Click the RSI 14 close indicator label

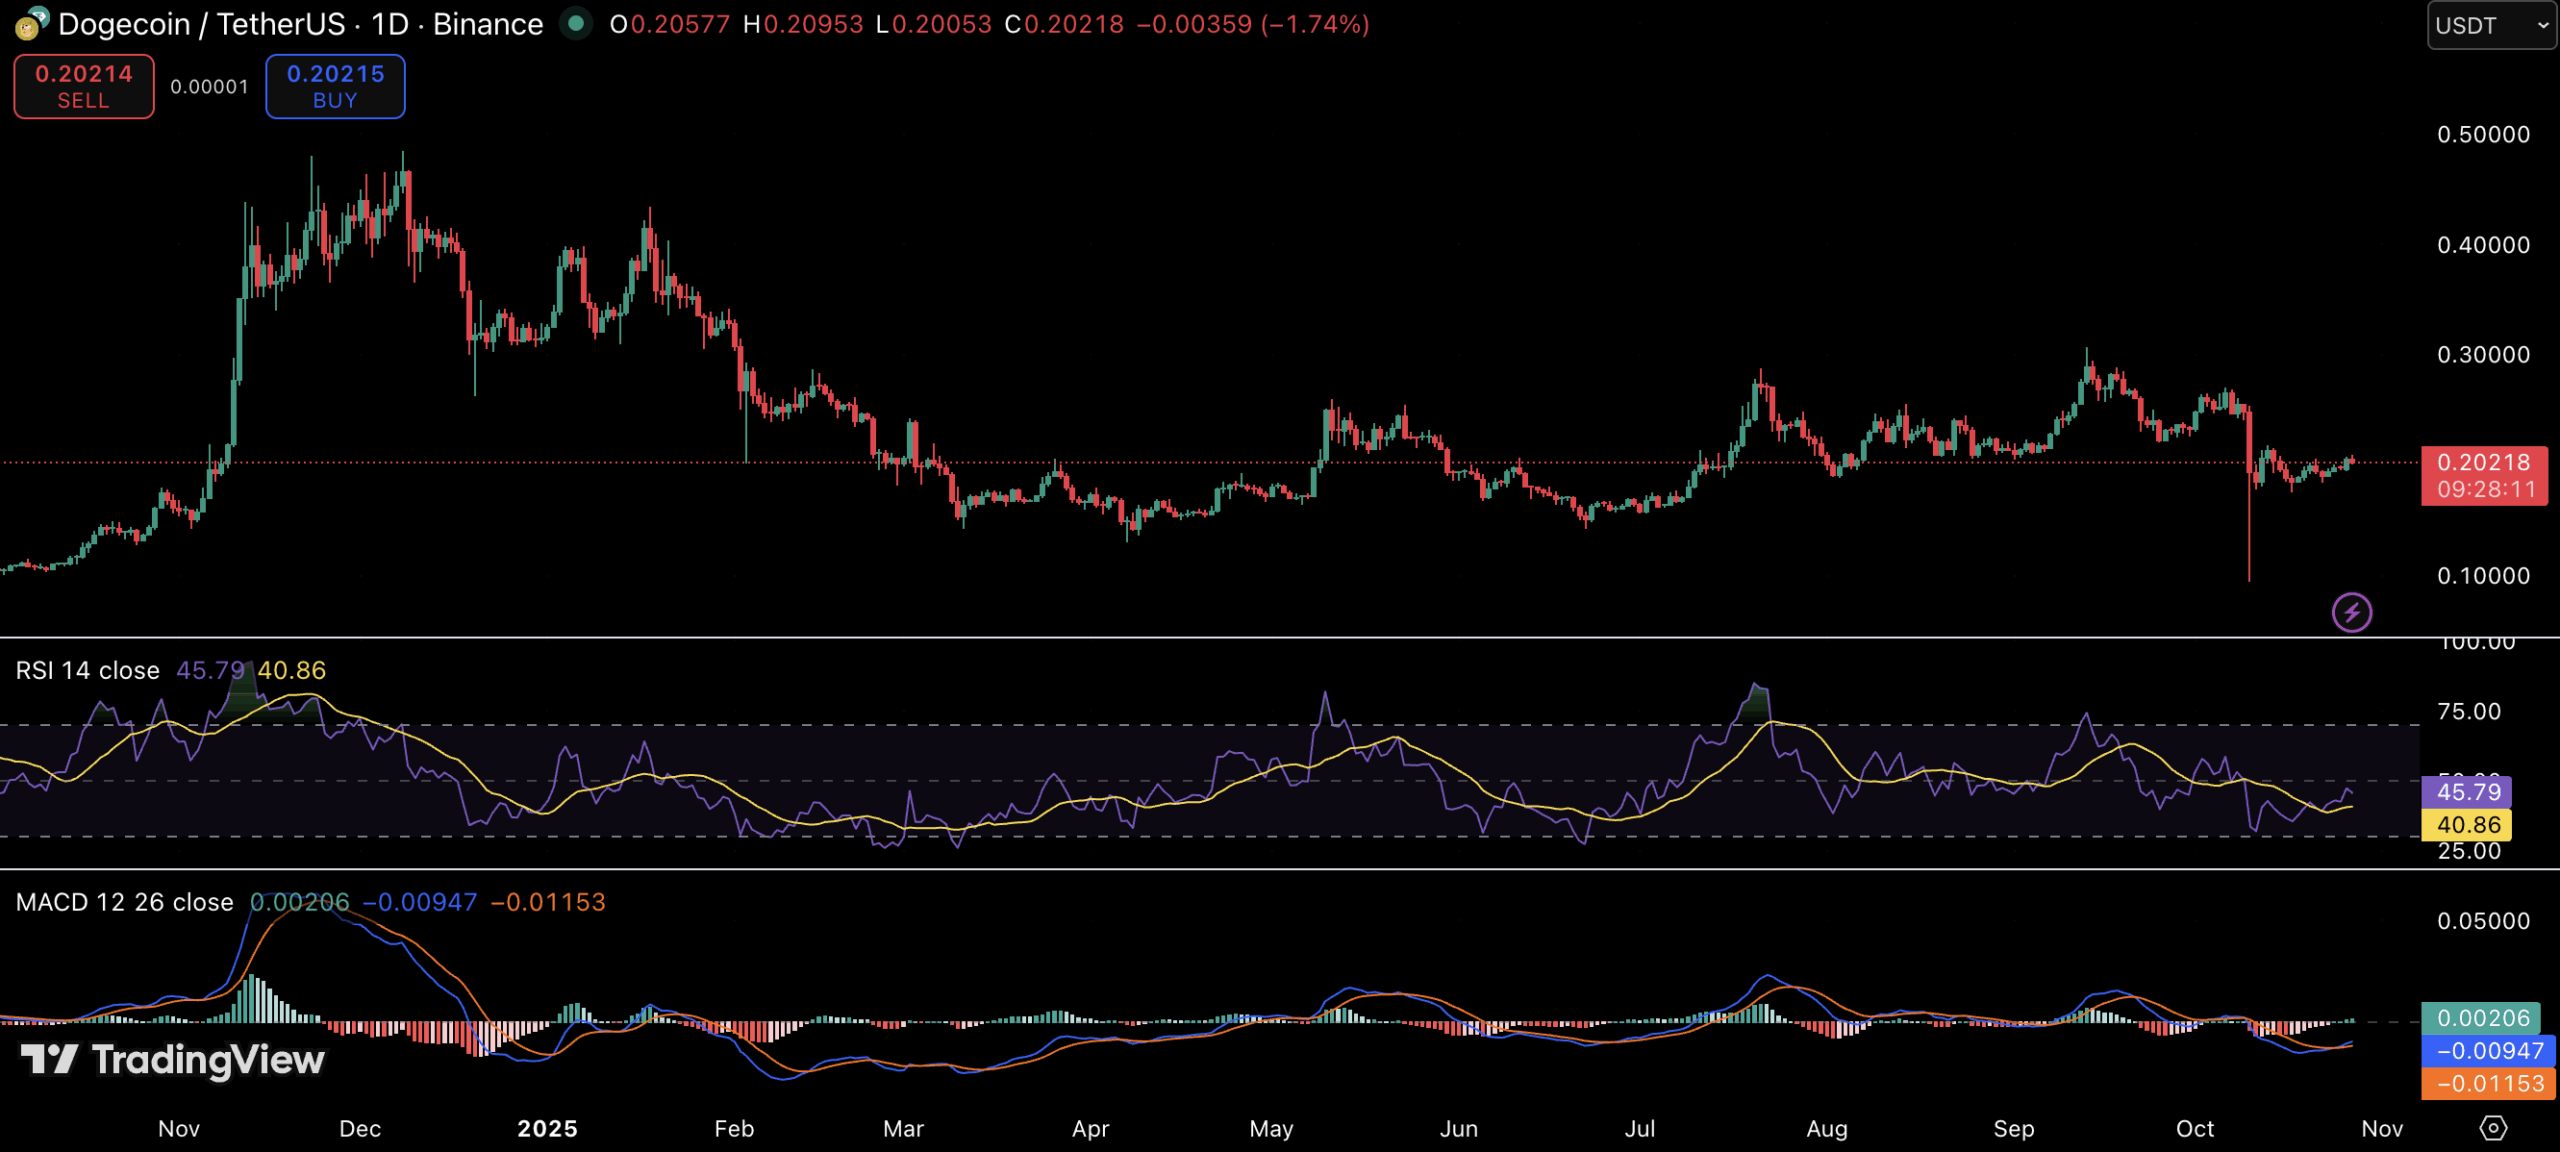pos(88,670)
